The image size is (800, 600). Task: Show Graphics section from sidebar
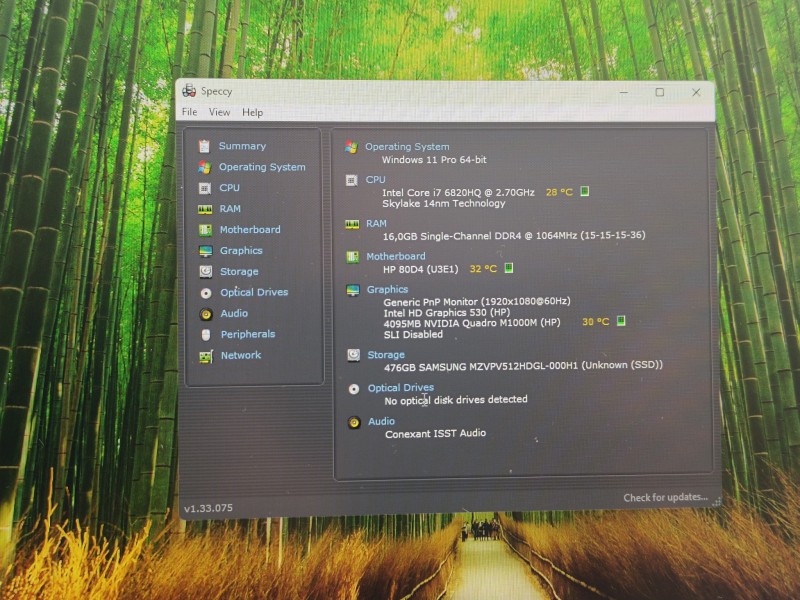(x=241, y=251)
